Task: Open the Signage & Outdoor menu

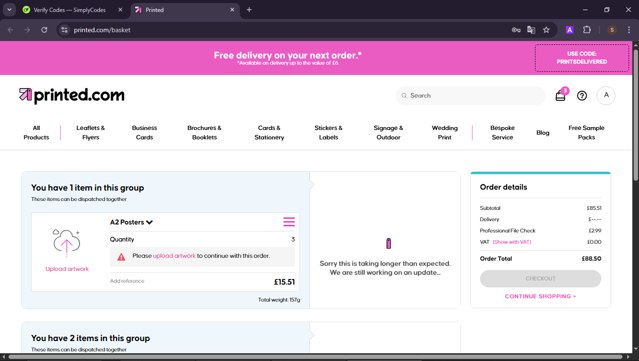Action: tap(388, 132)
